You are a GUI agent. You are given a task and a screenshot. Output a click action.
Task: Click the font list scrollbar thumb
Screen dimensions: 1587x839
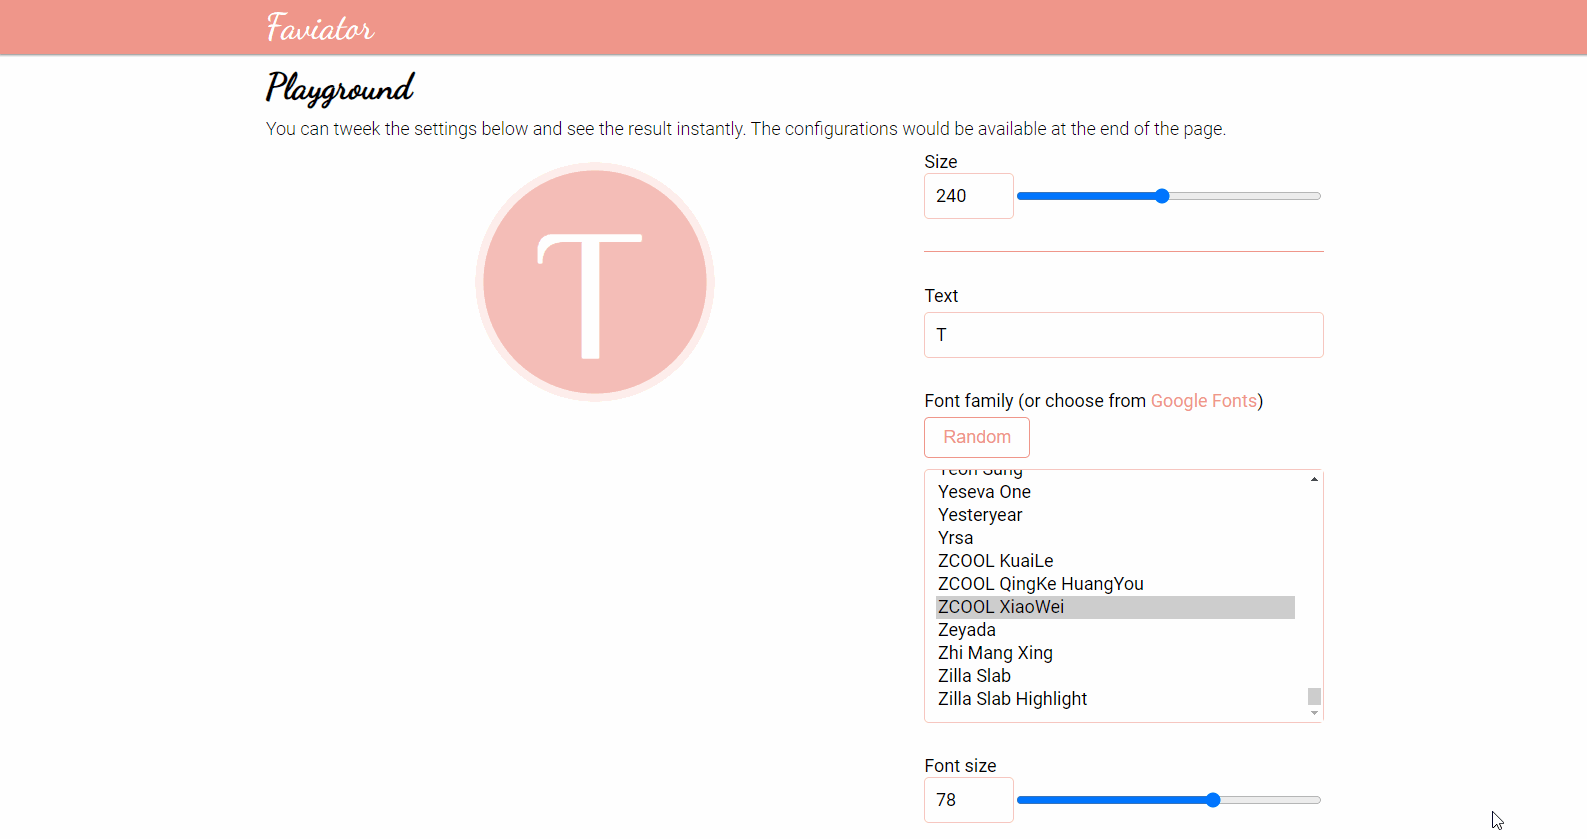(x=1314, y=696)
